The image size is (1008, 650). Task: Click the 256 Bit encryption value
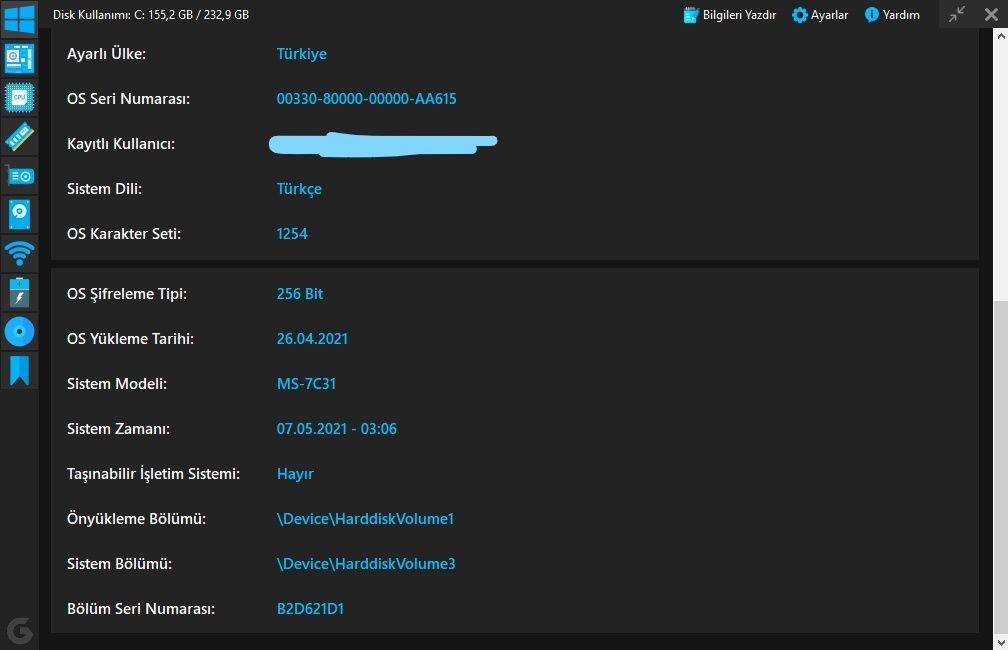[x=300, y=294]
